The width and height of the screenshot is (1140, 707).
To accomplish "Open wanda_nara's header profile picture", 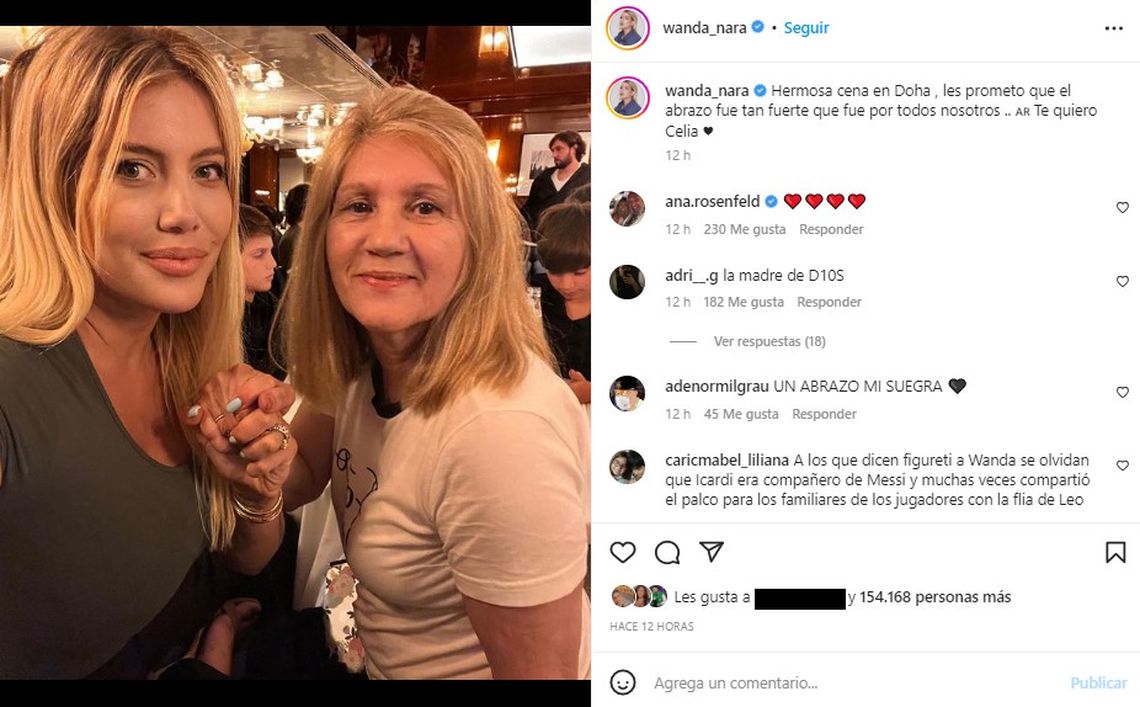I will (628, 28).
